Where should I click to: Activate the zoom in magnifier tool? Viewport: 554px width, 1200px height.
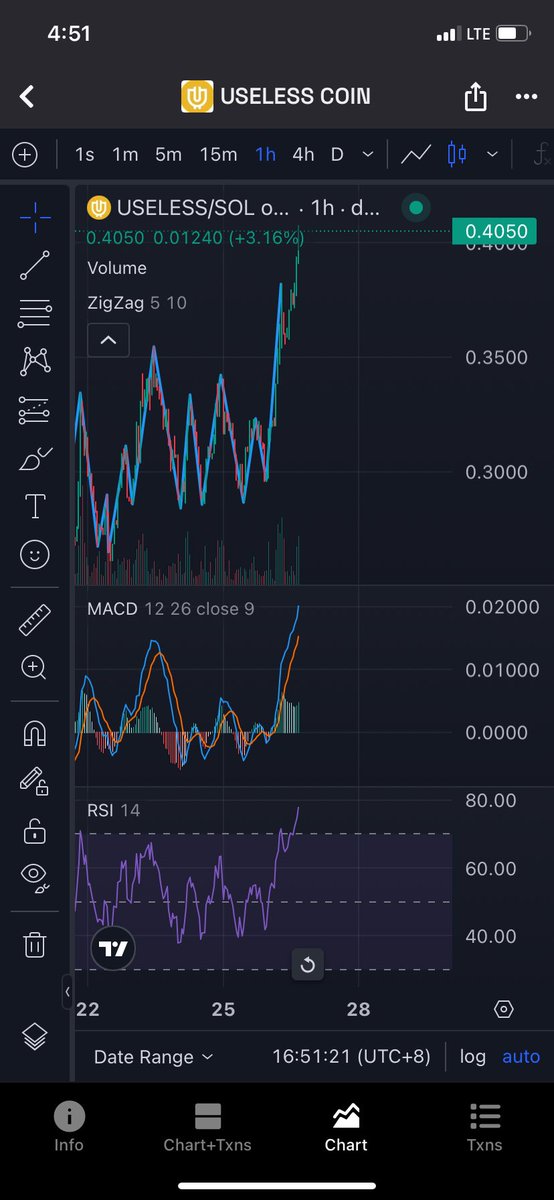pyautogui.click(x=35, y=668)
